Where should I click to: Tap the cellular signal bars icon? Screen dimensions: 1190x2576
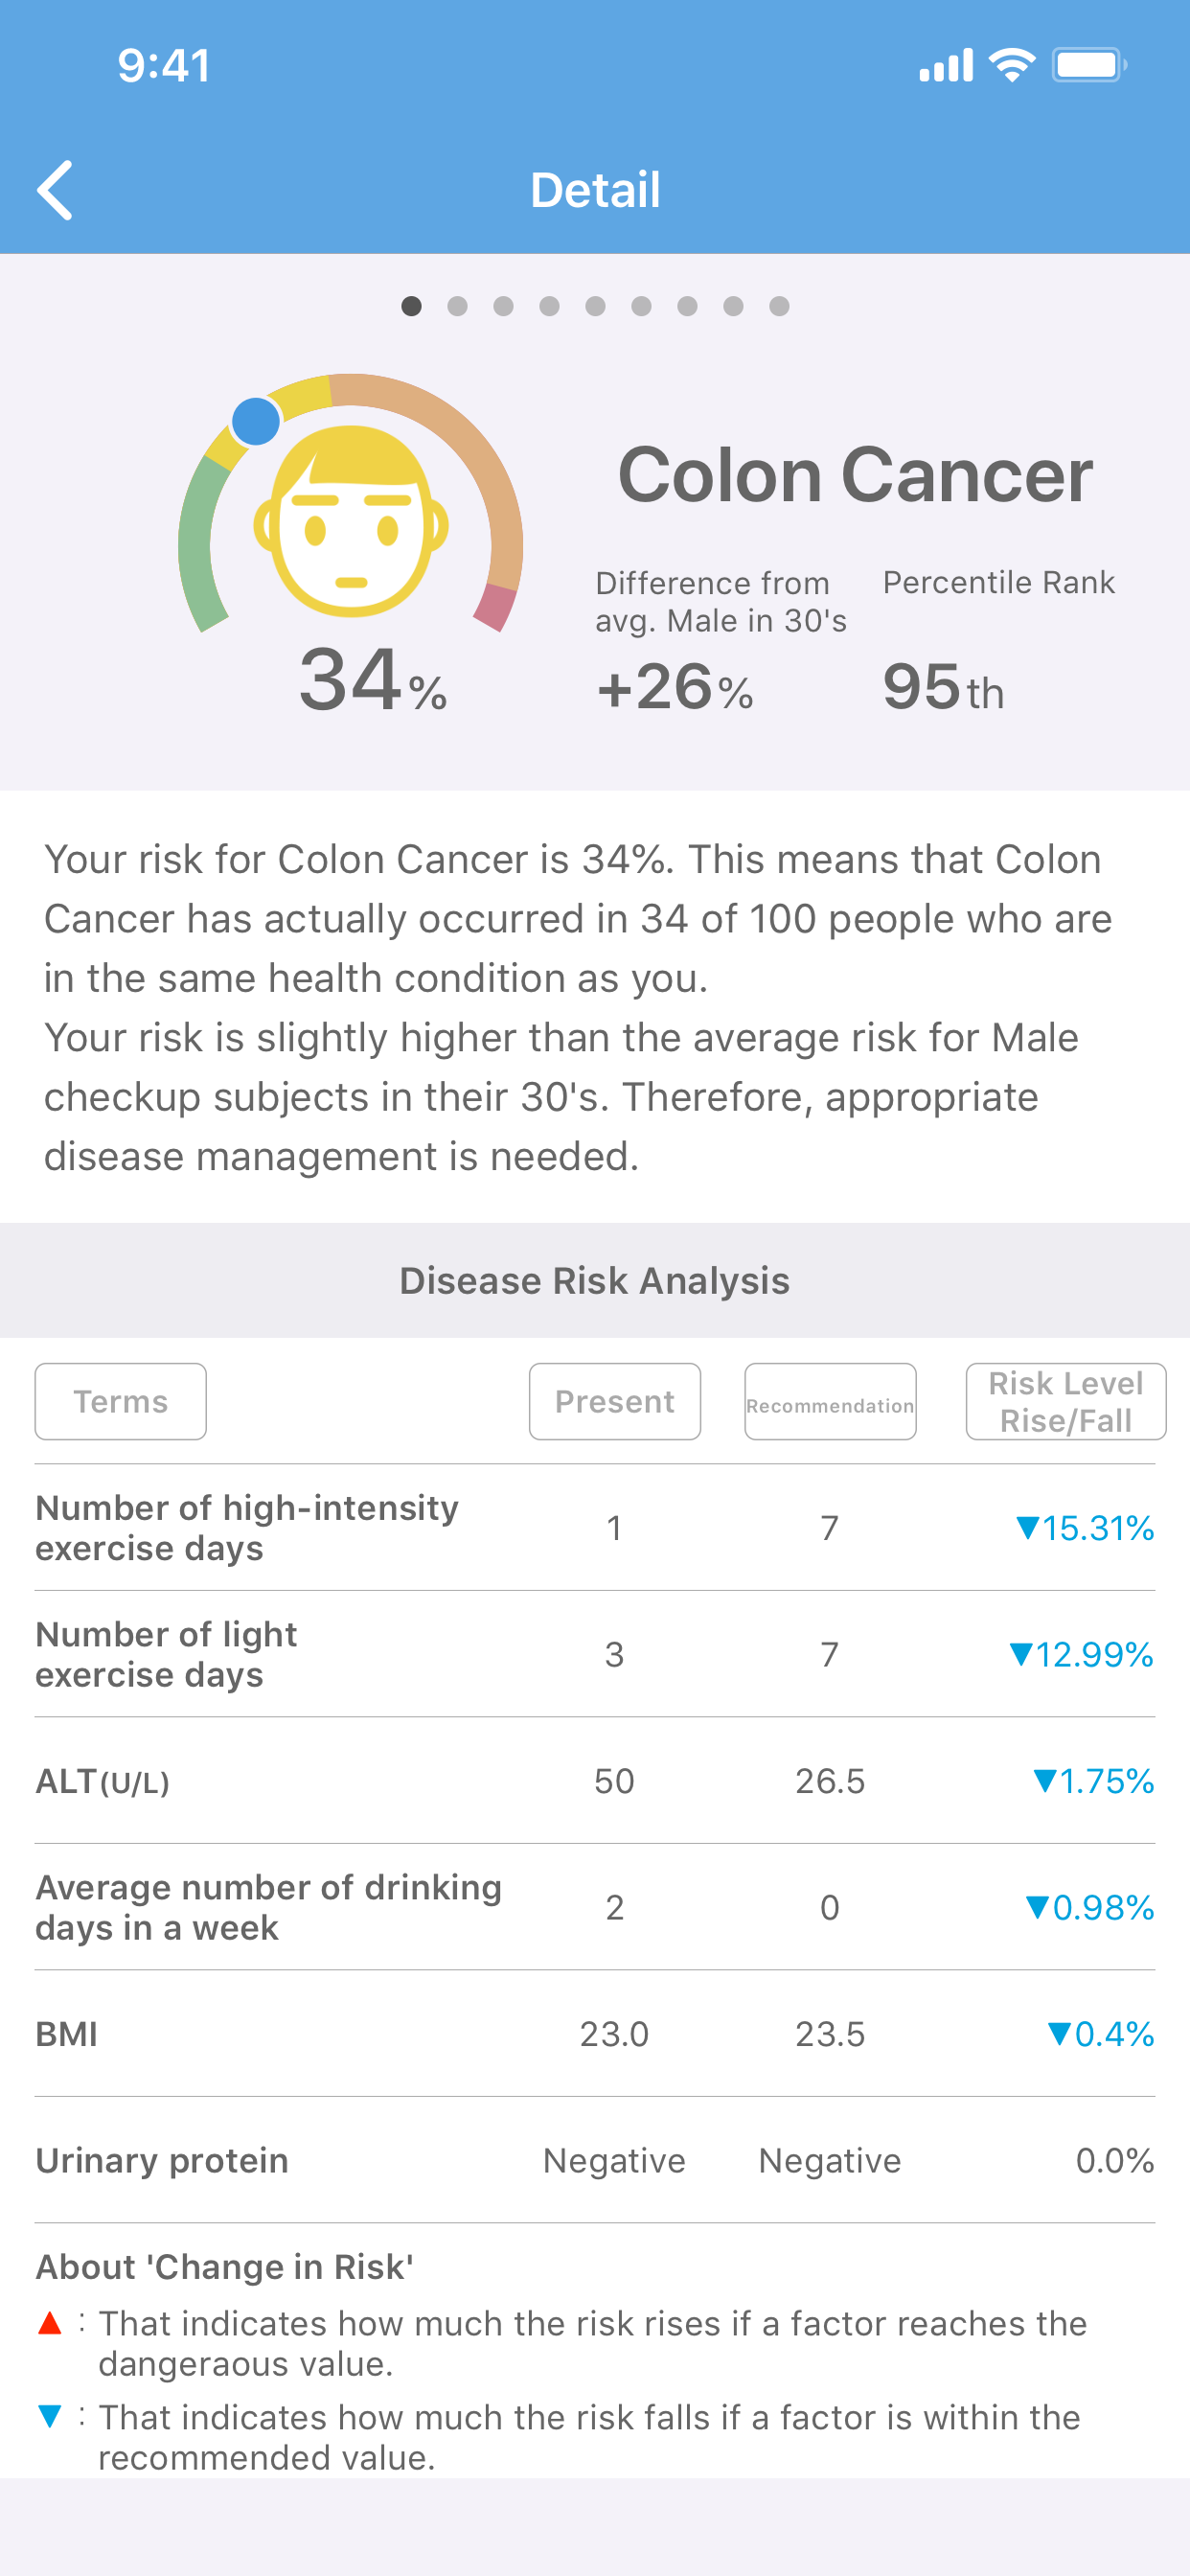coord(945,66)
